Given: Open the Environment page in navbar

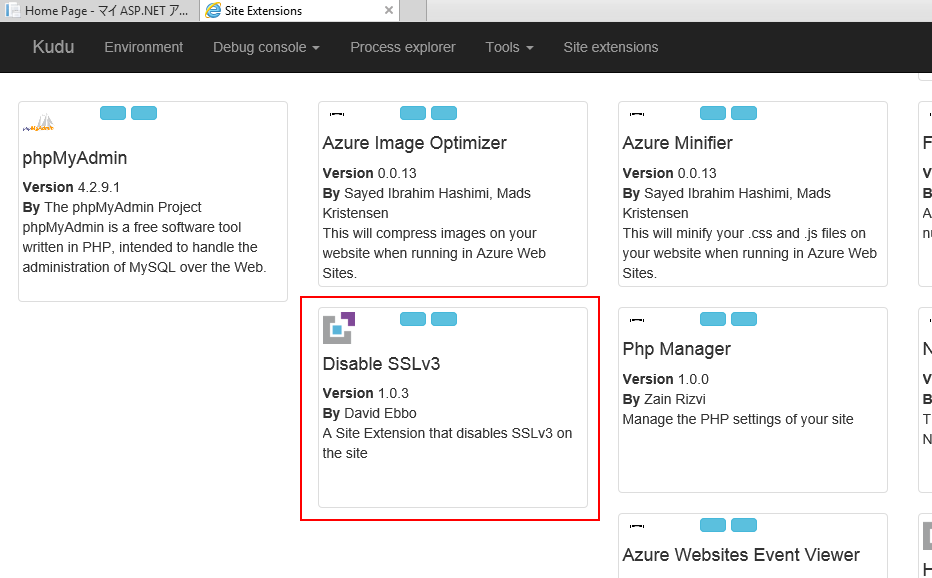Looking at the screenshot, I should pos(144,47).
